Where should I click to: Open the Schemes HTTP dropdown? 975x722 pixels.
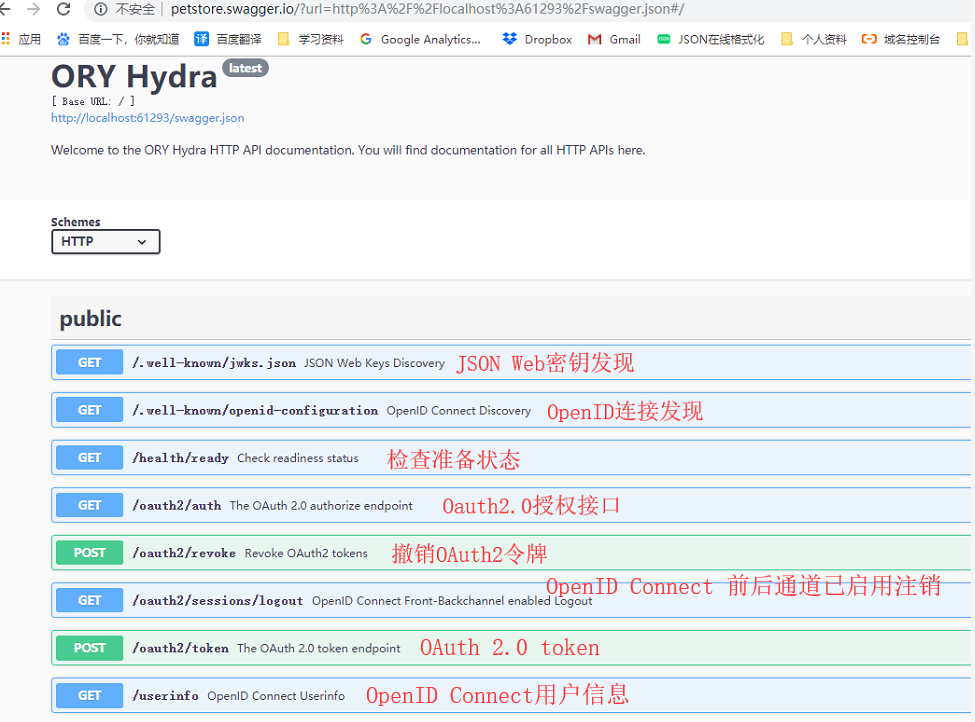pos(106,242)
